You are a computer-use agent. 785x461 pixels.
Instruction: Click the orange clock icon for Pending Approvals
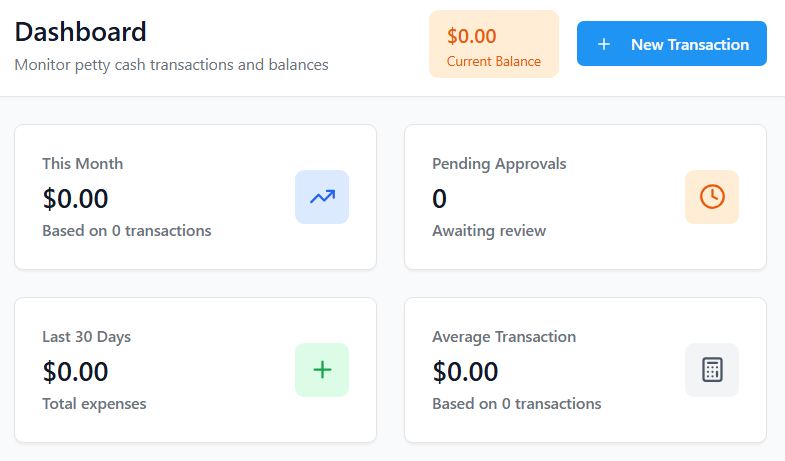[712, 197]
